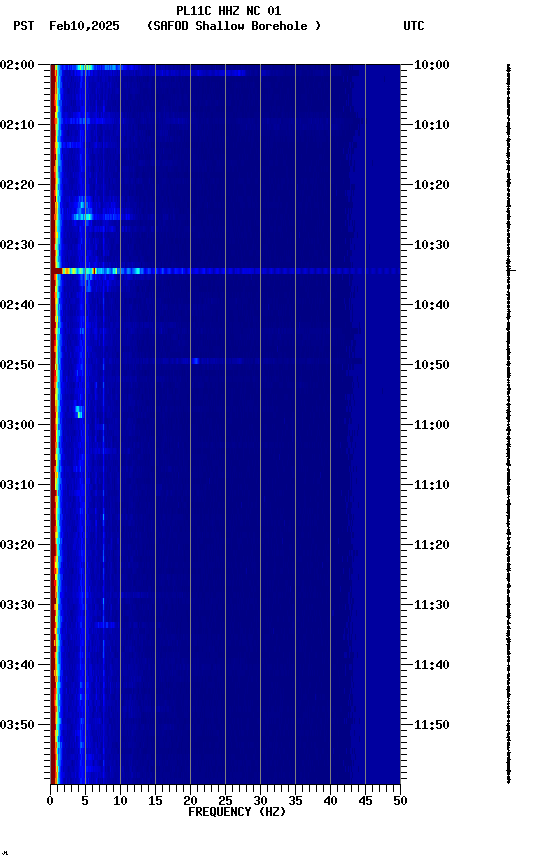The height and width of the screenshot is (864, 552).
Task: Click the PST time label 03:10
Action: 17,485
